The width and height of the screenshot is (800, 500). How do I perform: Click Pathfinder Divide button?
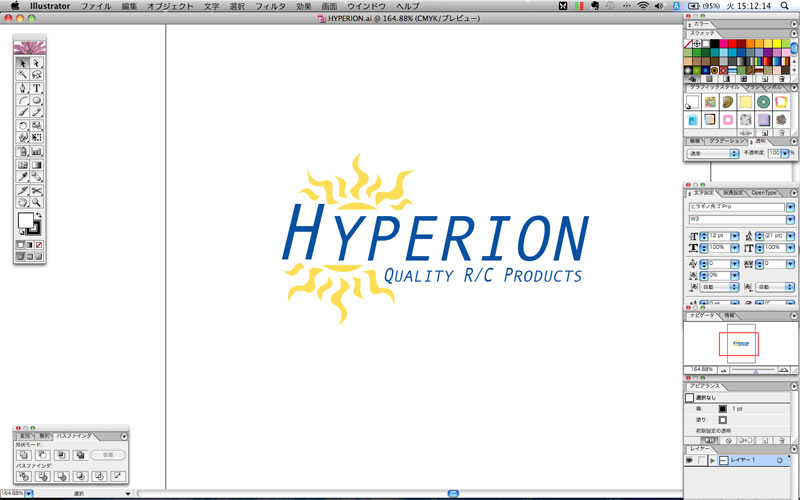(24, 476)
